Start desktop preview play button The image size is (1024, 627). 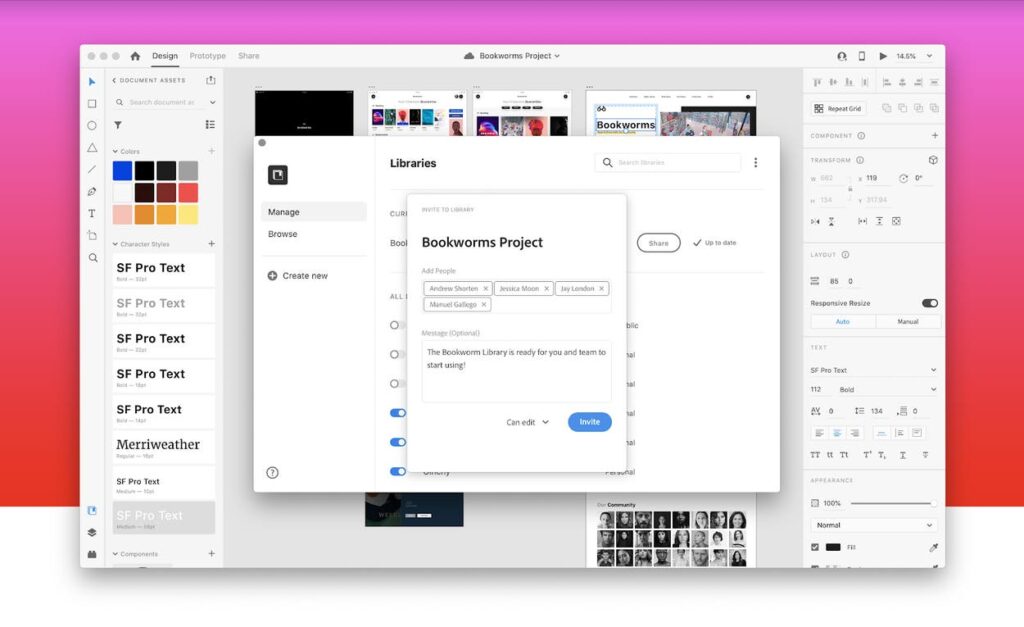(883, 56)
